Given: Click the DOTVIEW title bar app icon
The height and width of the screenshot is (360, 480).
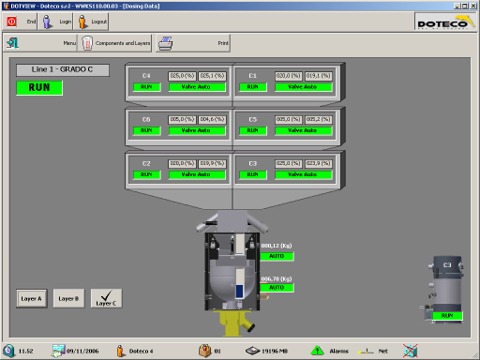Looking at the screenshot, I should [6, 6].
